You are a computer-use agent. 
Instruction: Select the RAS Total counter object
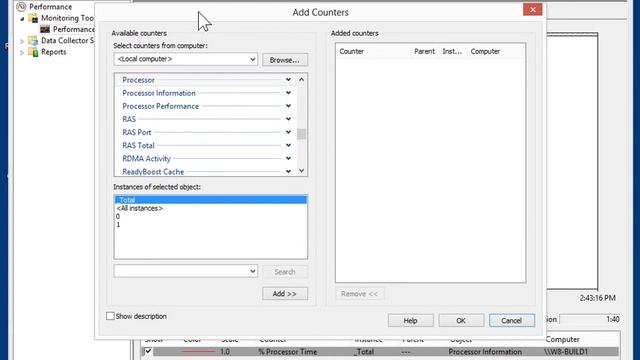pyautogui.click(x=138, y=145)
